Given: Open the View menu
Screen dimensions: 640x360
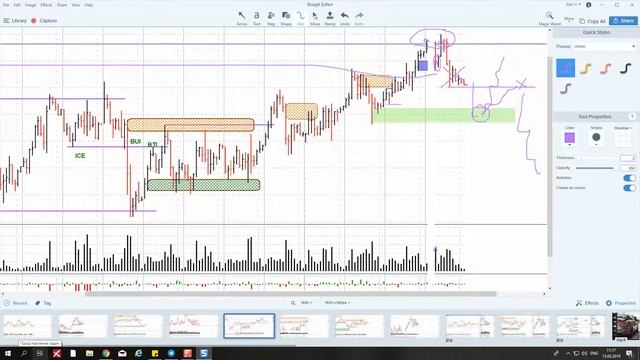Looking at the screenshot, I should pyautogui.click(x=76, y=5).
